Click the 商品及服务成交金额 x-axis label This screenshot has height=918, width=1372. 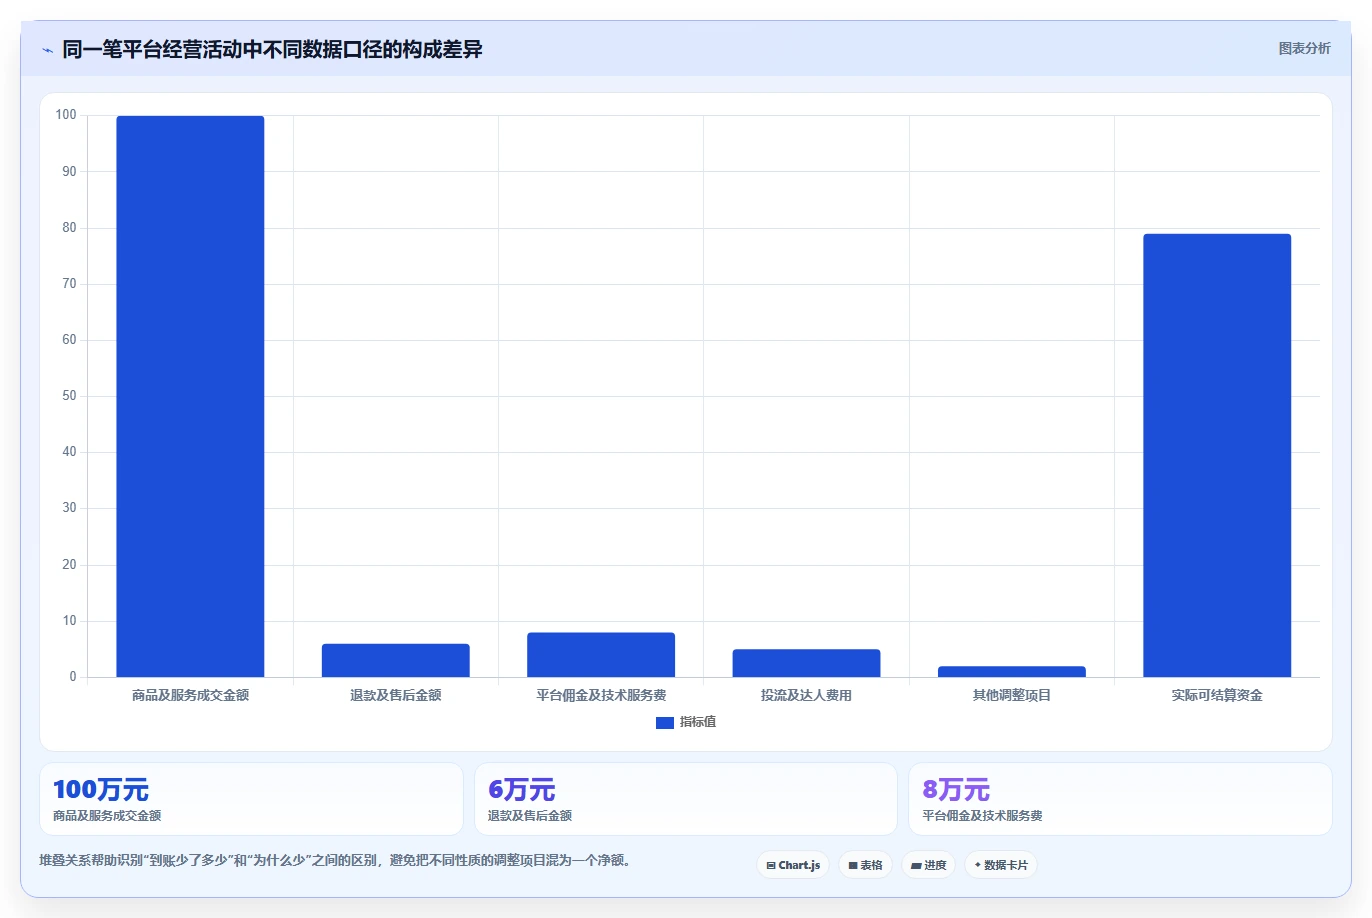190,695
